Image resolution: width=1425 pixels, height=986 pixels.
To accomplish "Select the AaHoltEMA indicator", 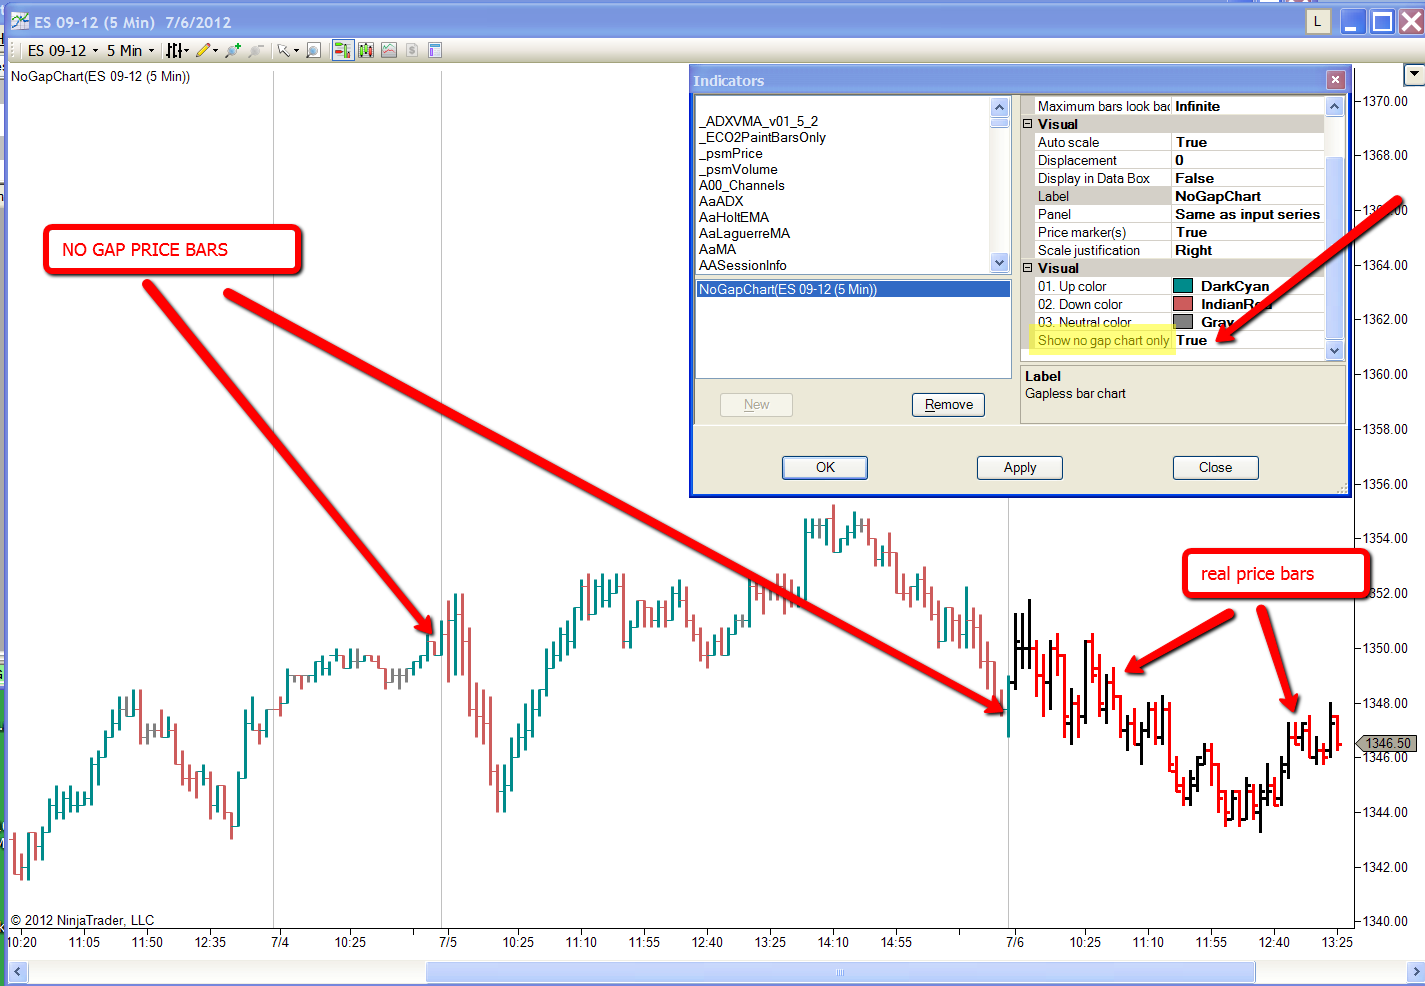I will pos(734,217).
